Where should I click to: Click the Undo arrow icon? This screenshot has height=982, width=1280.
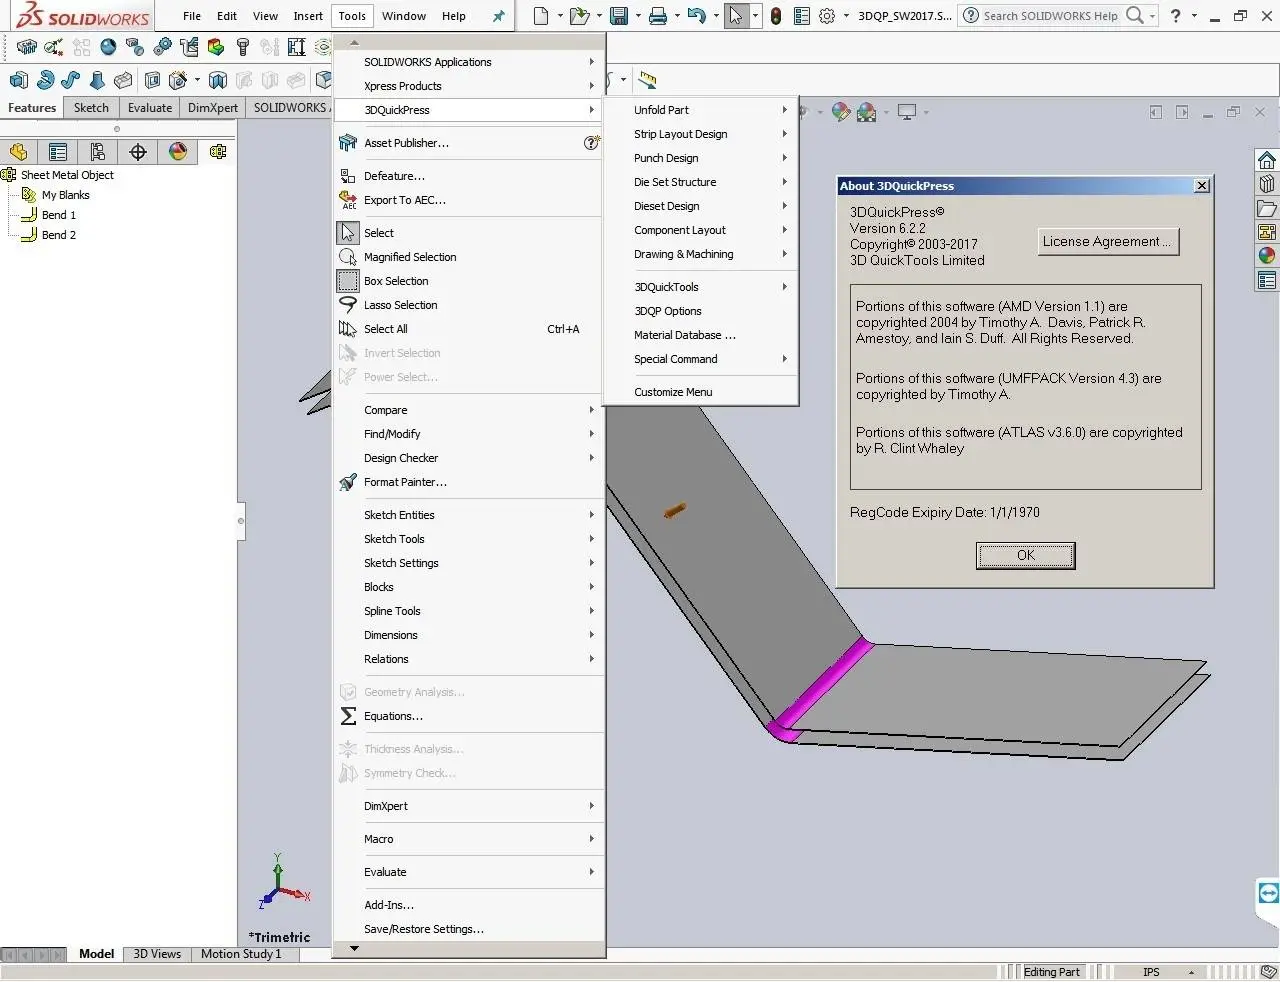pyautogui.click(x=697, y=16)
